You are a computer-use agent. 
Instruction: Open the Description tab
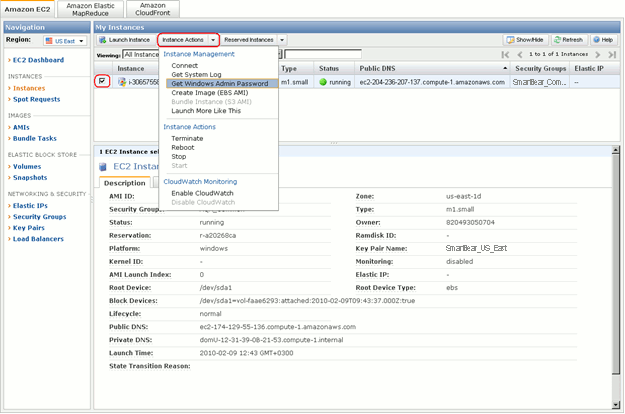click(x=125, y=183)
